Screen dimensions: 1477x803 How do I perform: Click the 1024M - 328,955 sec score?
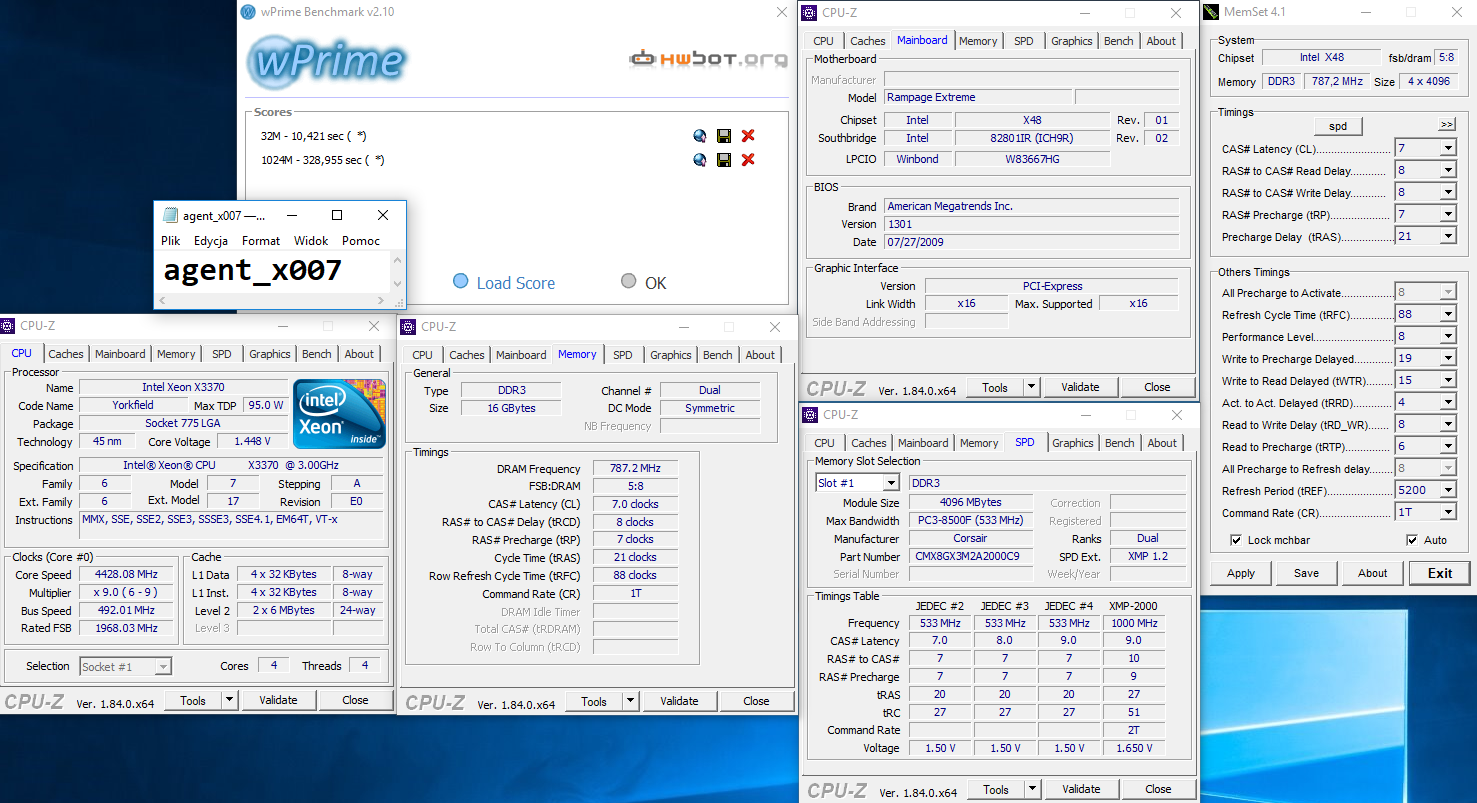[322, 160]
